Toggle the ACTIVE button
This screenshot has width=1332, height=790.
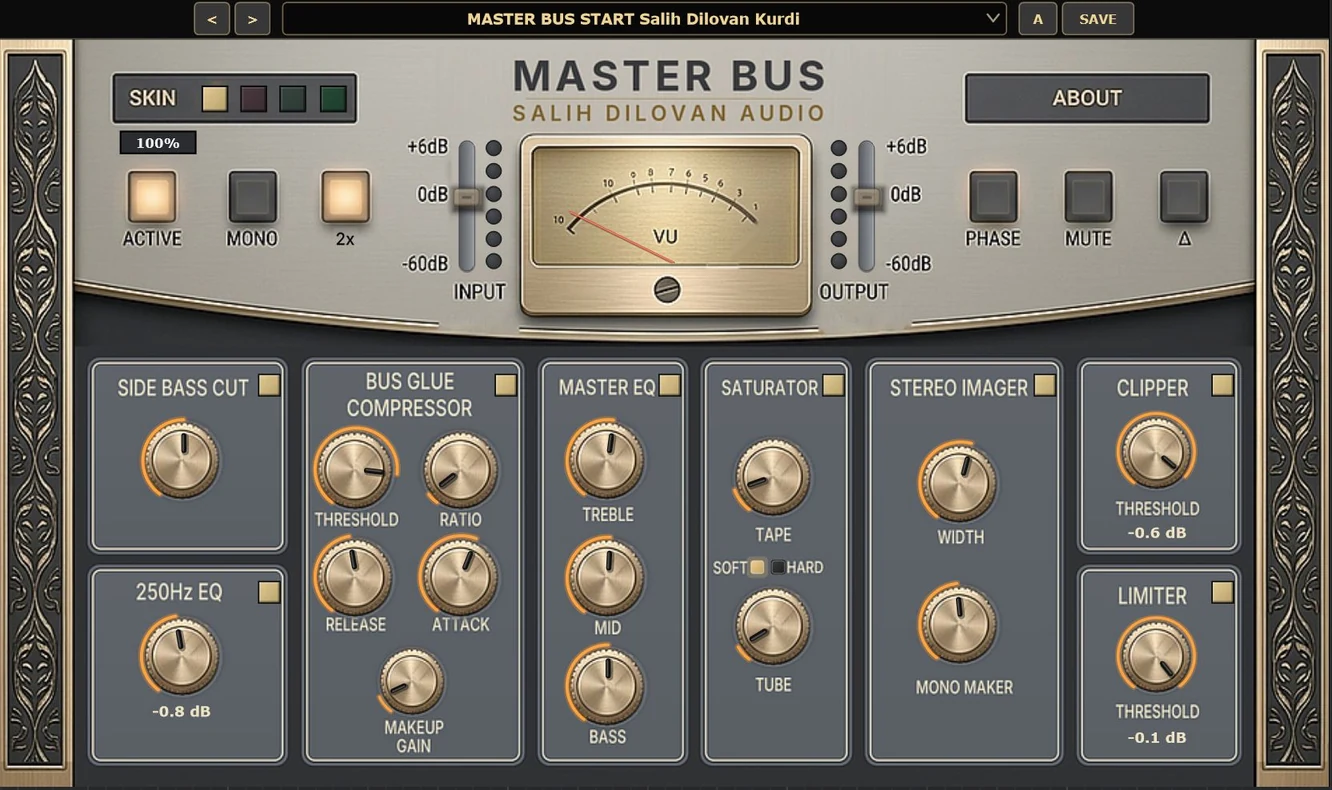point(152,197)
